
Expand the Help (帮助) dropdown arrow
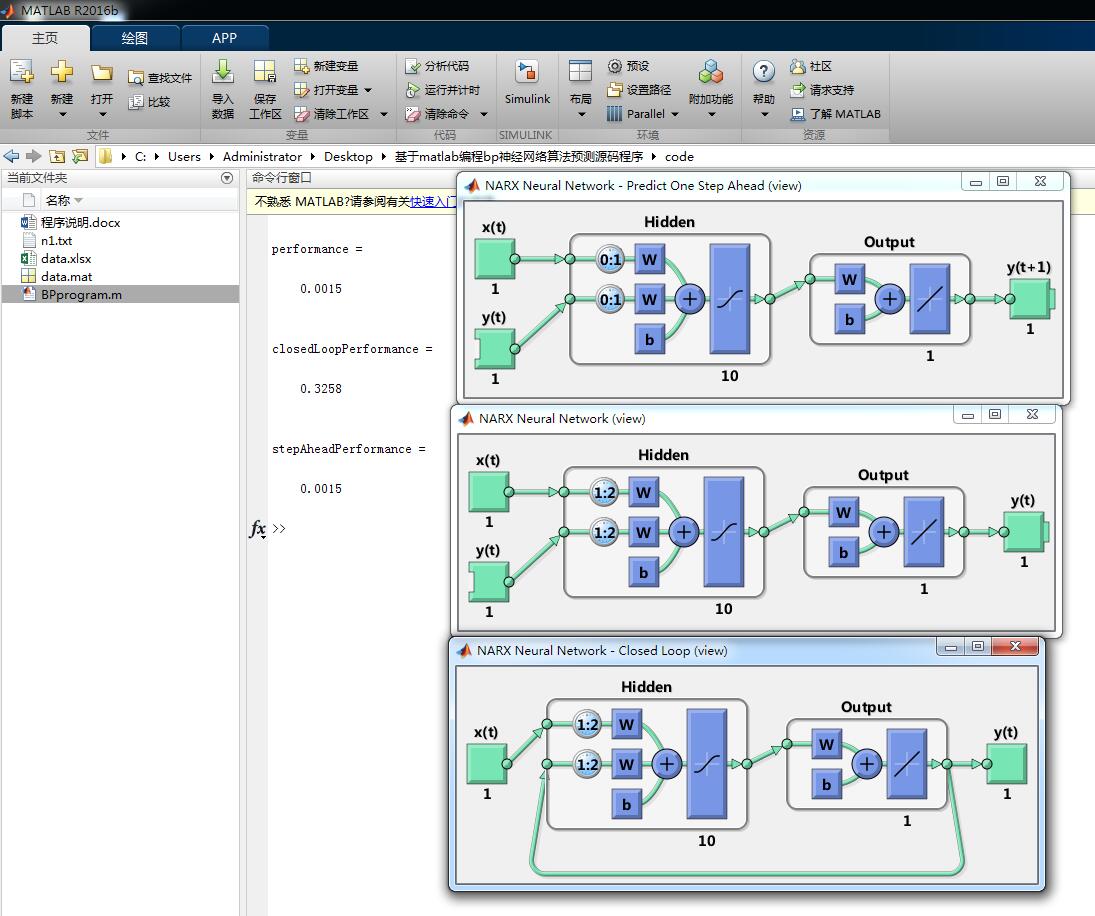[x=764, y=114]
